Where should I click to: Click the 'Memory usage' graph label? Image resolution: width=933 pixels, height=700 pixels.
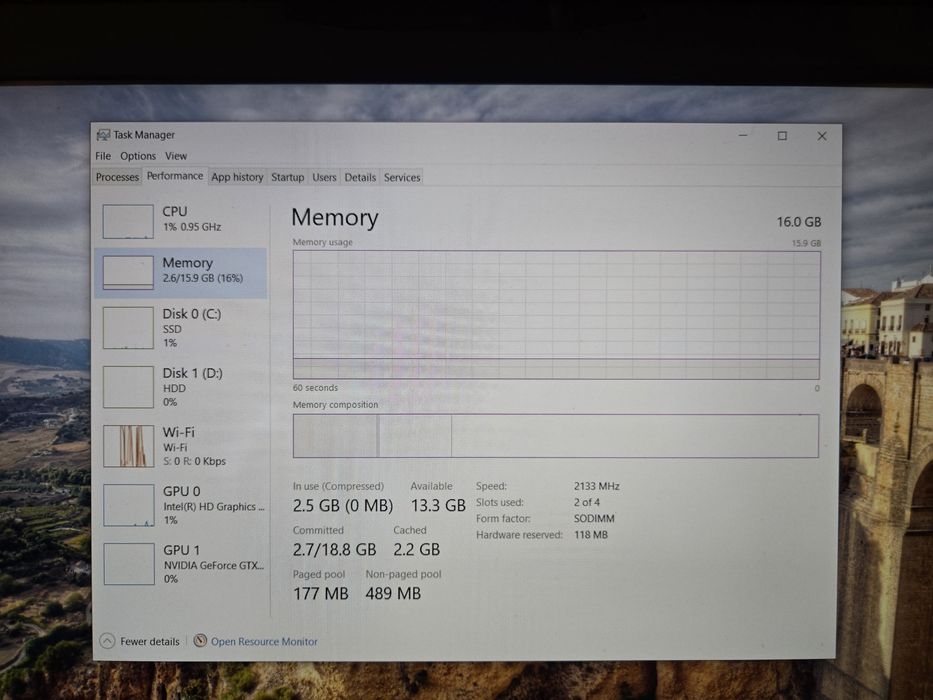click(323, 242)
